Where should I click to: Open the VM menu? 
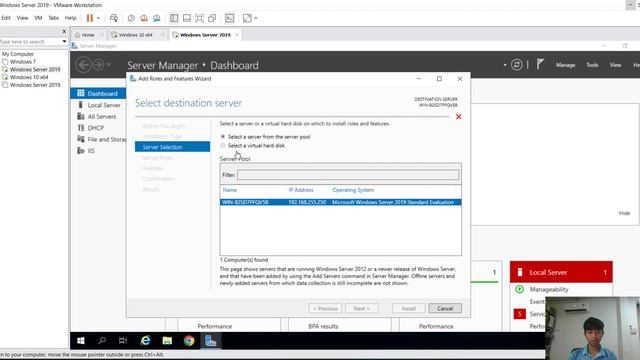(x=38, y=18)
